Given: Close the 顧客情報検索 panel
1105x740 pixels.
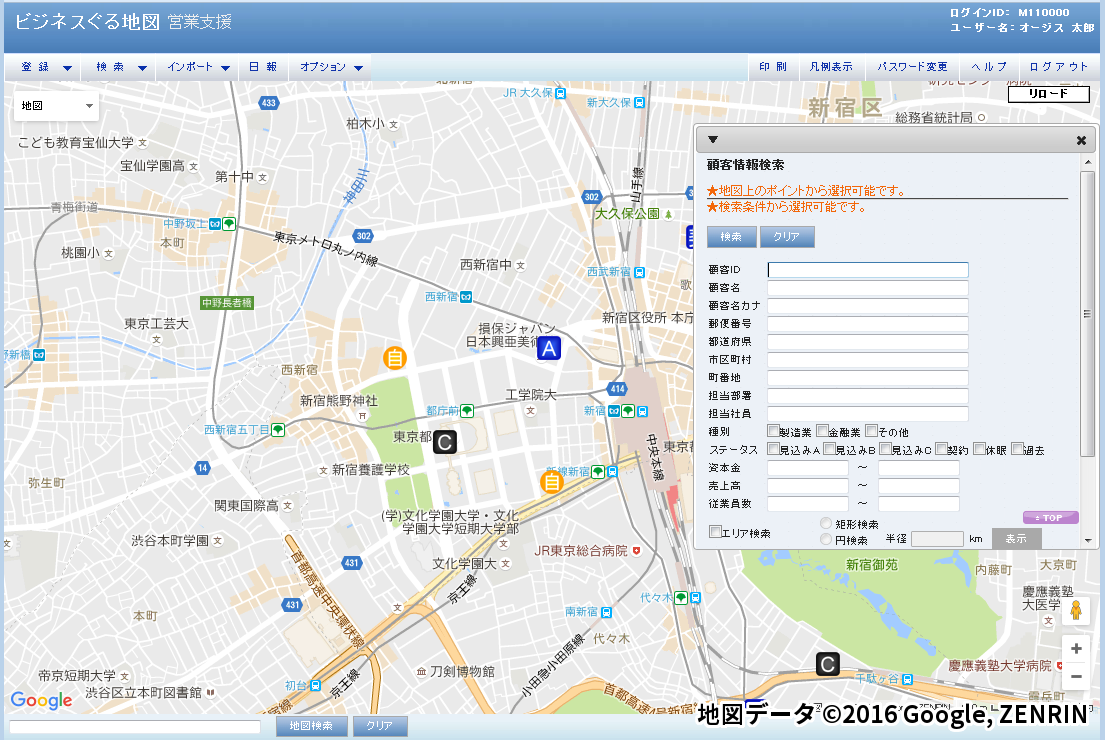Looking at the screenshot, I should click(x=1081, y=140).
